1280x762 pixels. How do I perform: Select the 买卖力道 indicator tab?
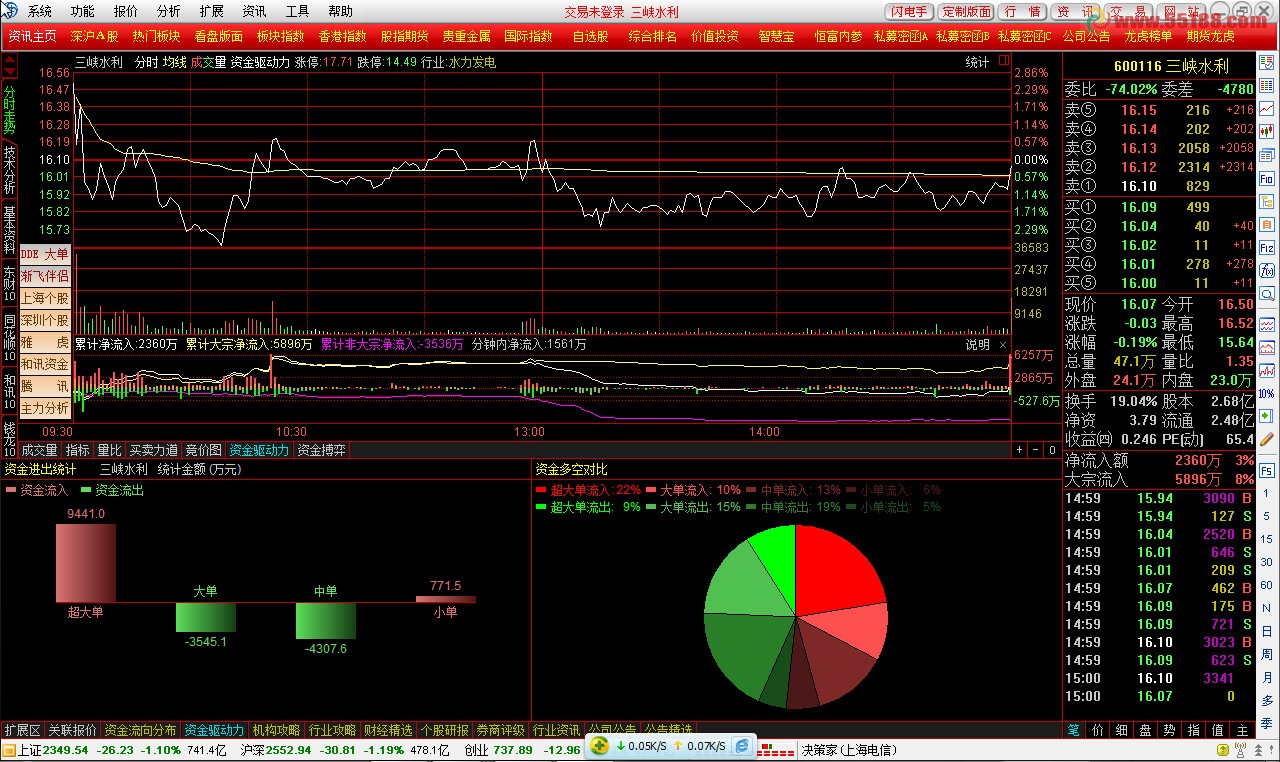tap(153, 450)
